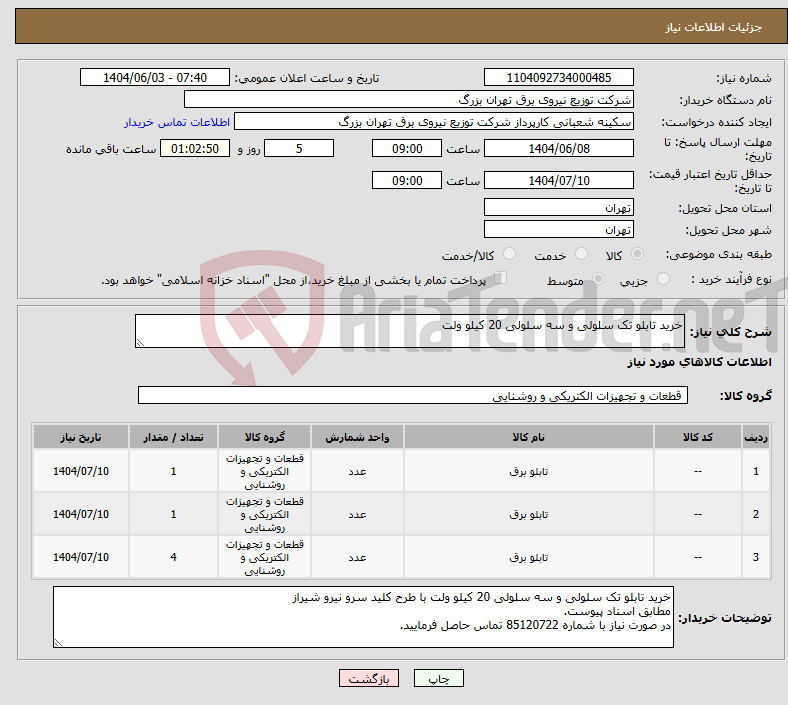Click the goods group field قطعات و تجهیزات الکتریکی

[x=413, y=395]
